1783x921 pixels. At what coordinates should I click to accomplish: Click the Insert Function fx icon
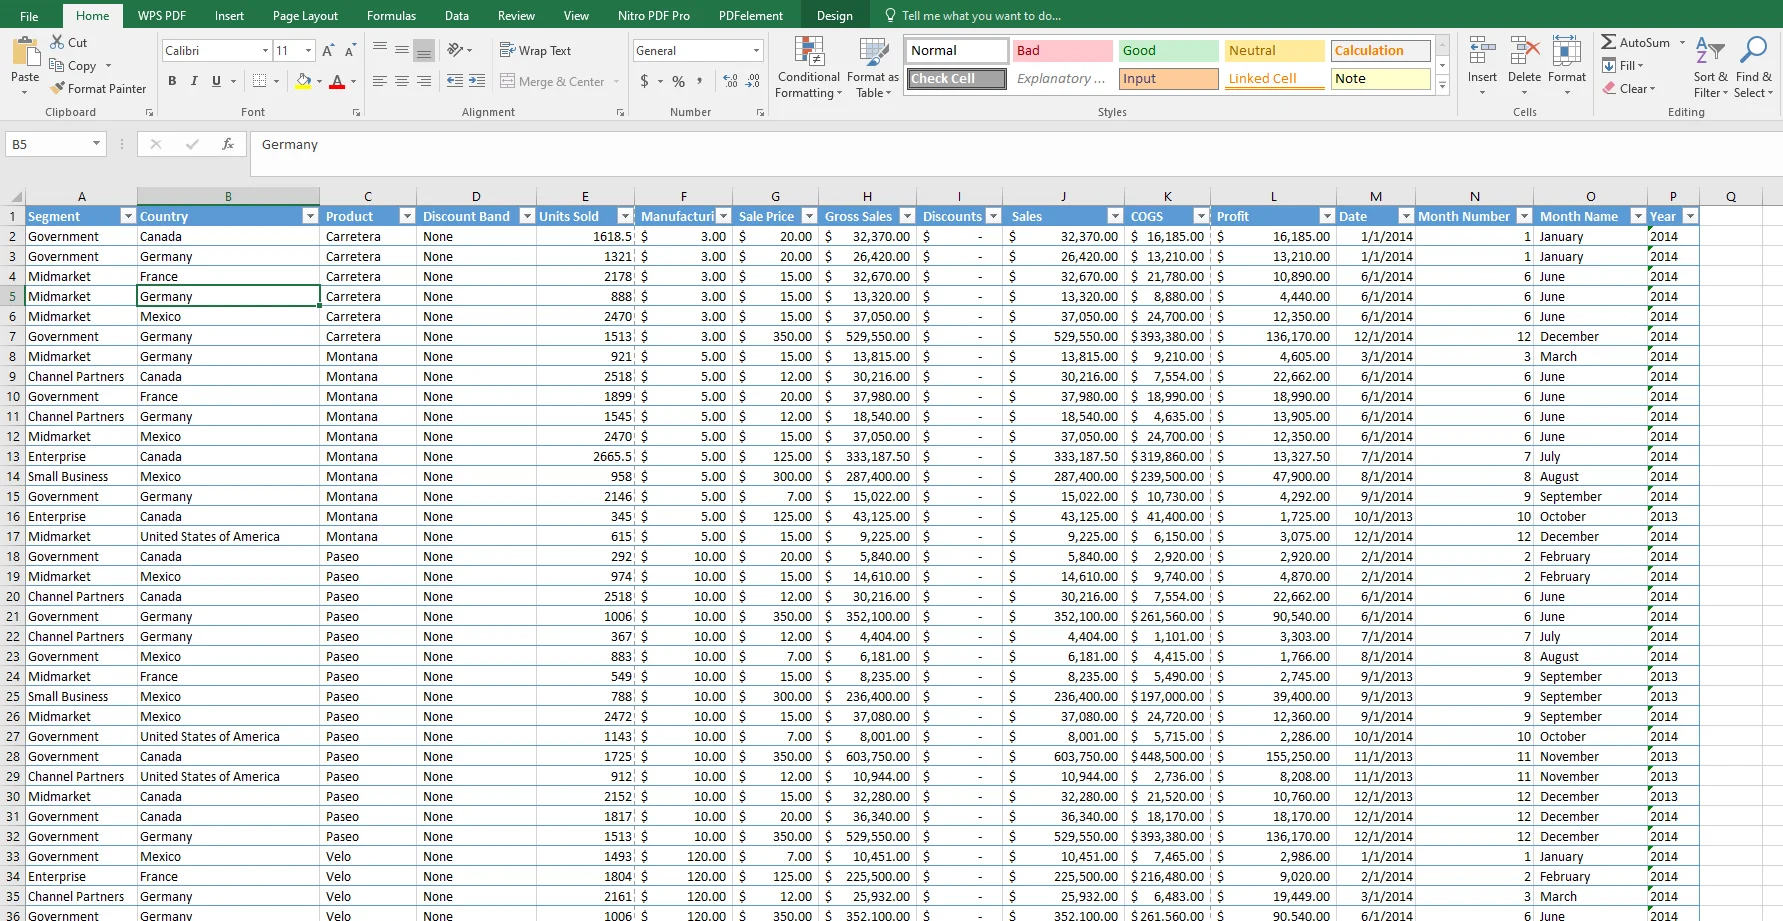point(228,144)
